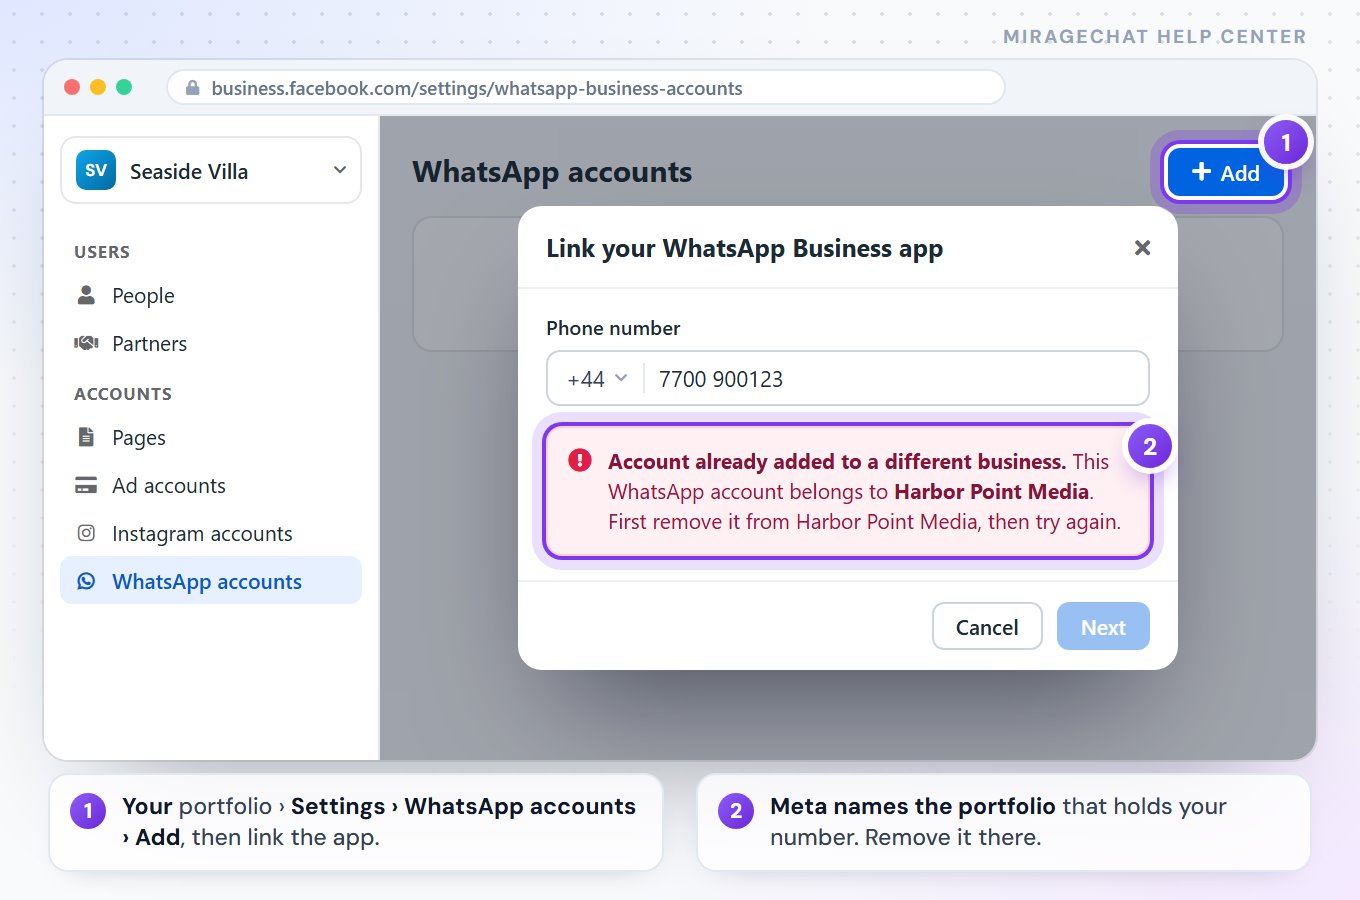Click the red error alert icon
This screenshot has width=1360, height=900.
(579, 460)
